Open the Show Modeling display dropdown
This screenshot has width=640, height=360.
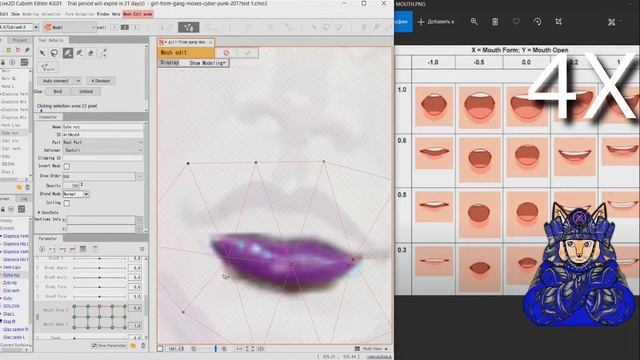[x=207, y=63]
